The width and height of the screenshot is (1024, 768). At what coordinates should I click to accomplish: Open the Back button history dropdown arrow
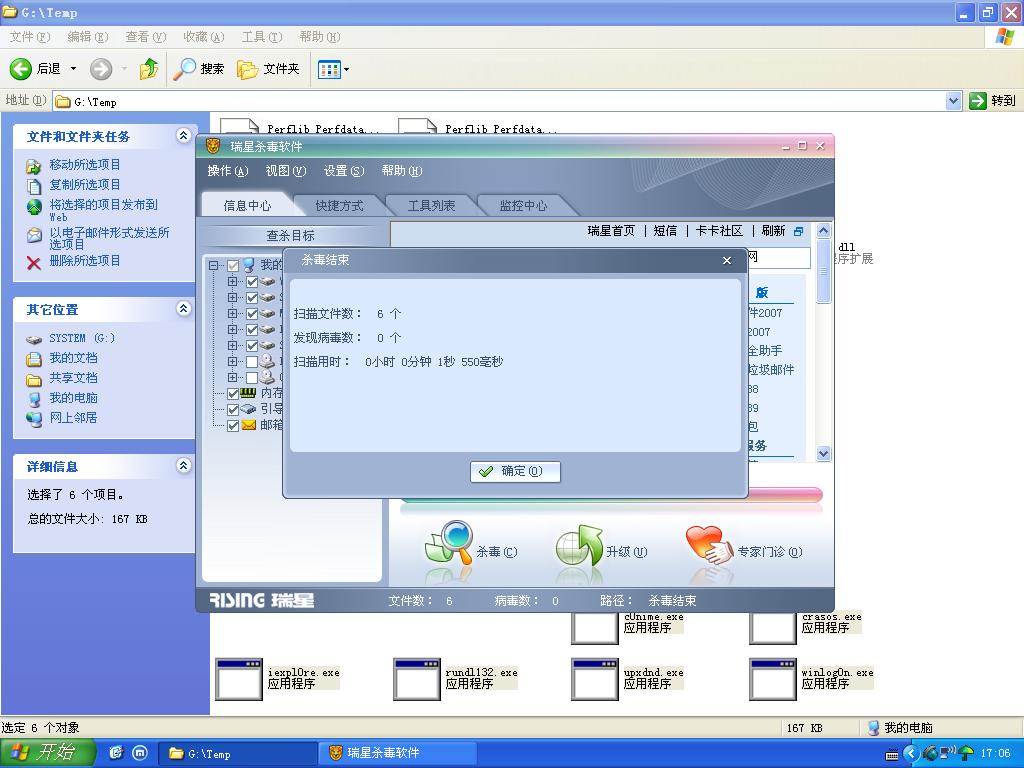73,69
